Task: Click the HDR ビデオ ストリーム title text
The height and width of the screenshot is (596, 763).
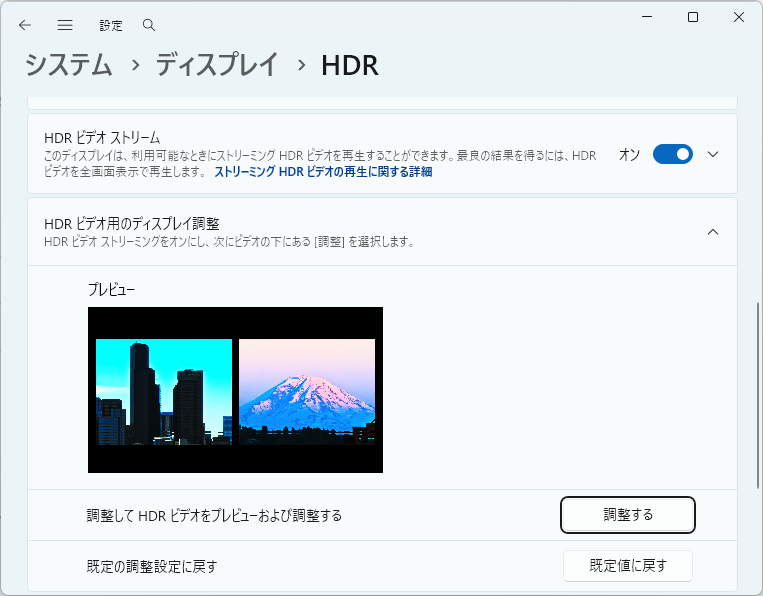Action: pyautogui.click(x=102, y=138)
